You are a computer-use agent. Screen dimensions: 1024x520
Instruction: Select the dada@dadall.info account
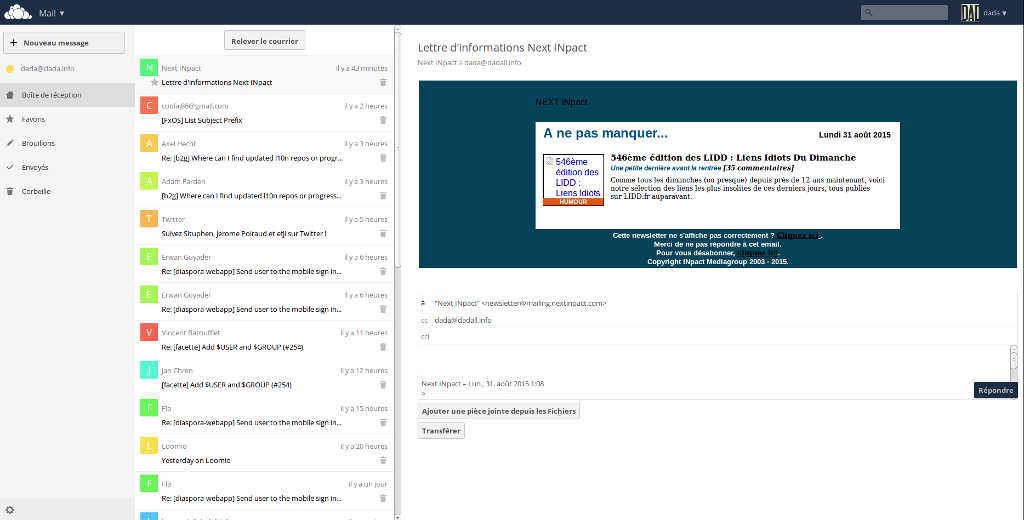point(47,69)
